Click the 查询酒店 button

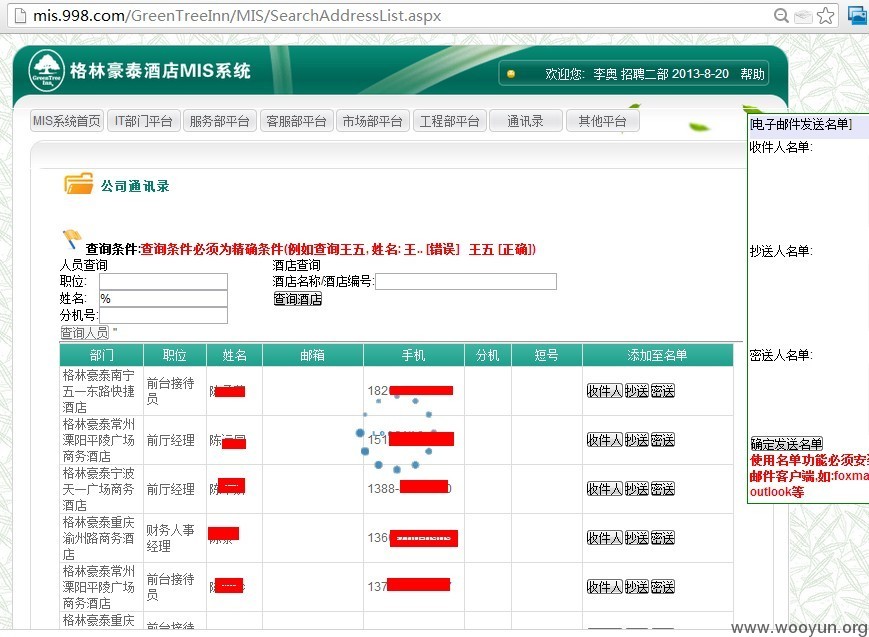298,299
